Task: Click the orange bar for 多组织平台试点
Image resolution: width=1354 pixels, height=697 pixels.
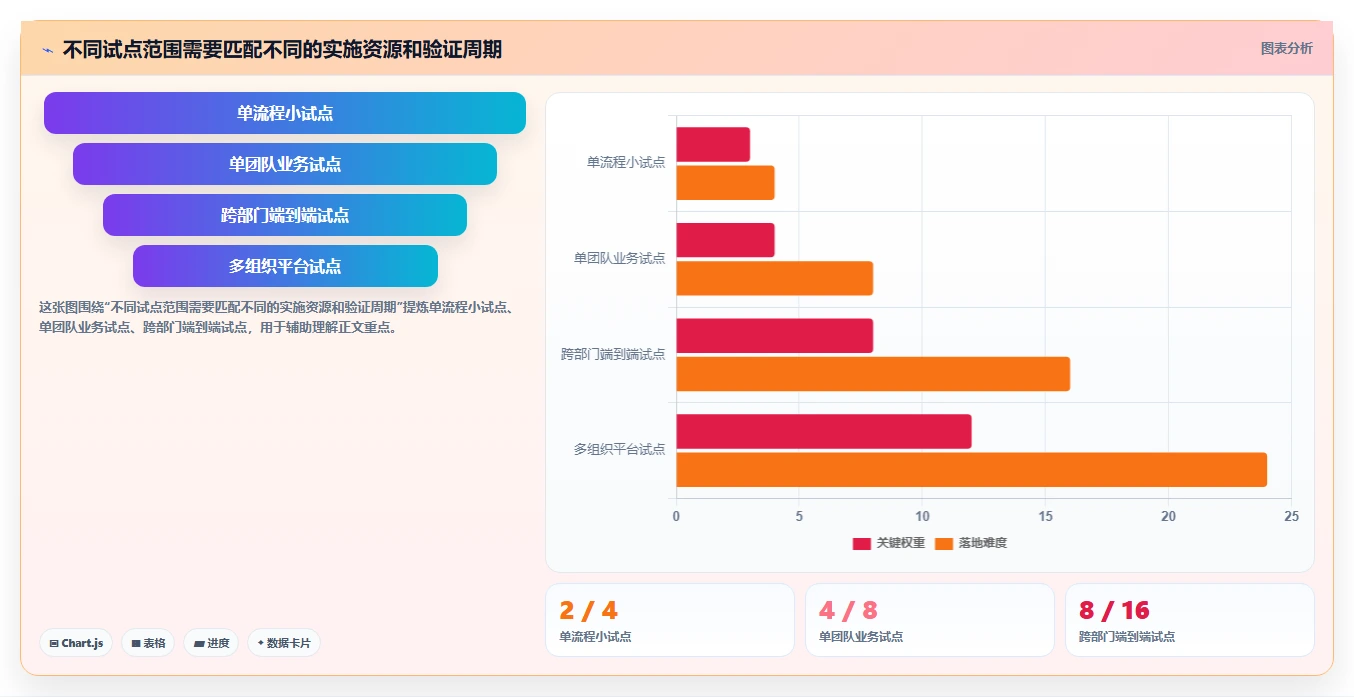Action: pyautogui.click(x=972, y=470)
